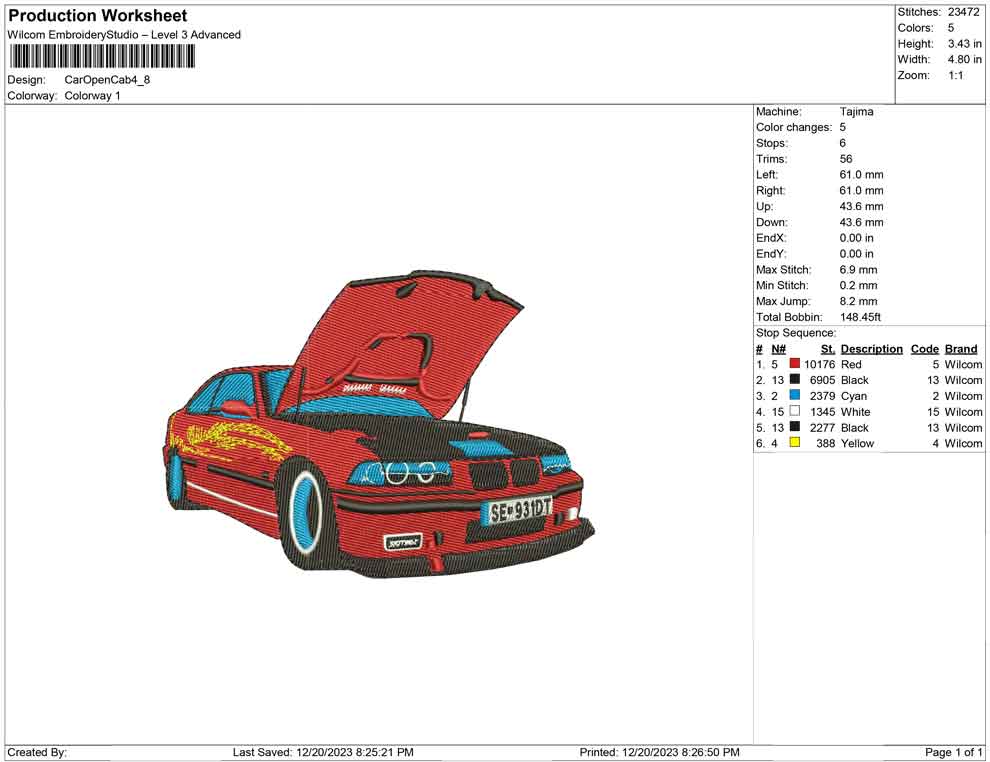The image size is (990, 762).
Task: Click the Code column header
Action: pyautogui.click(x=925, y=348)
